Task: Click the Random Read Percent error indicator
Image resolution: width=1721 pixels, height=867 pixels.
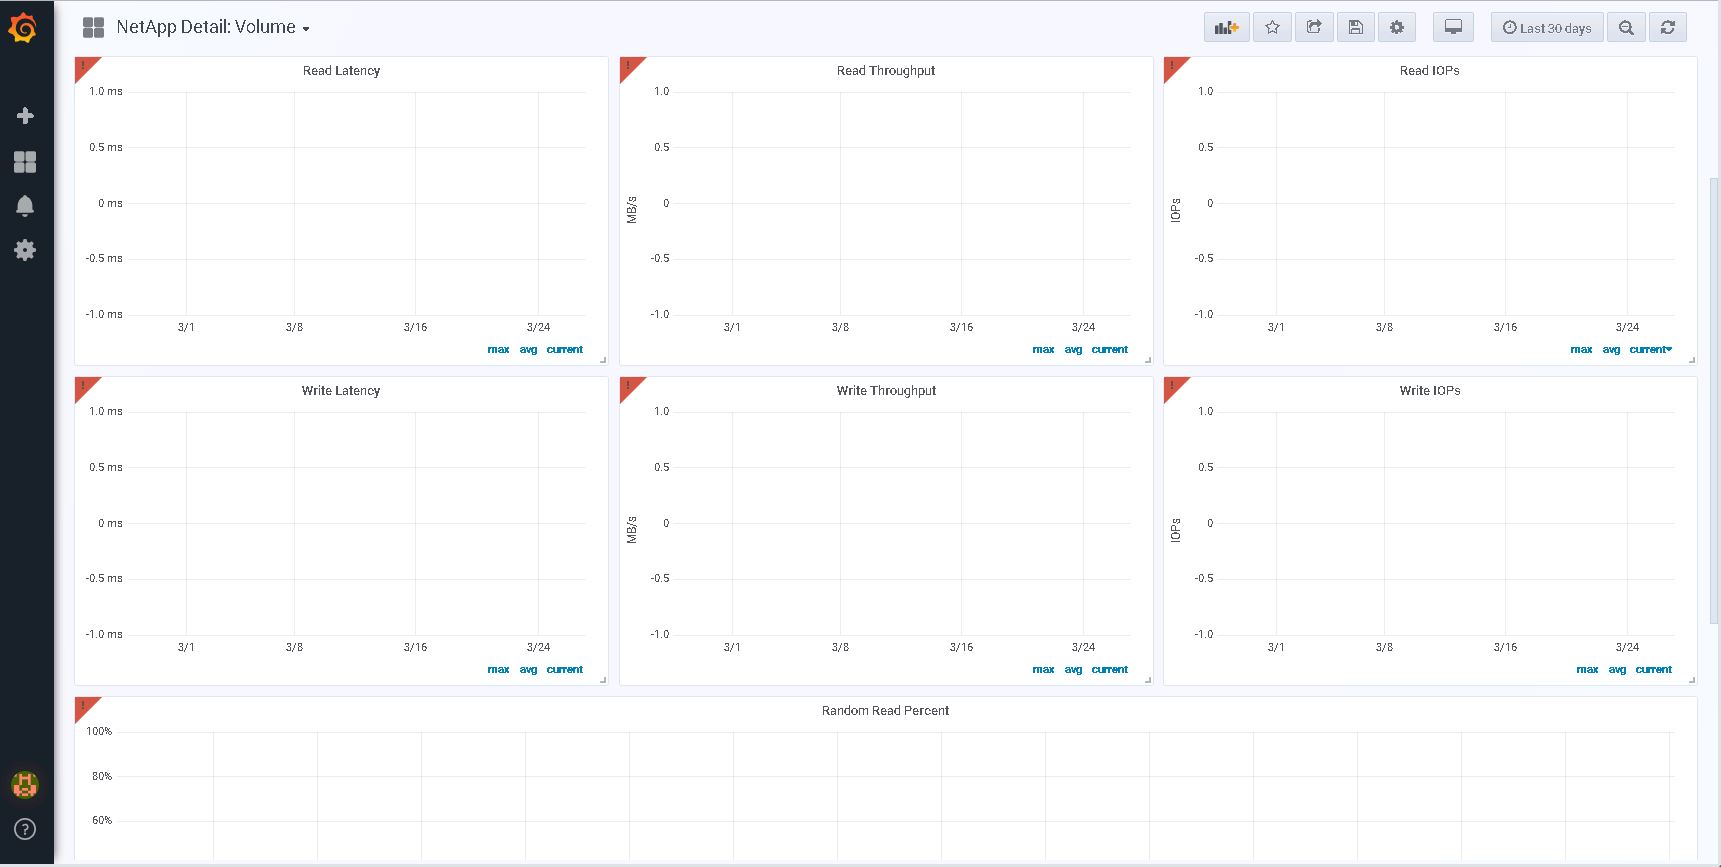Action: tap(84, 706)
